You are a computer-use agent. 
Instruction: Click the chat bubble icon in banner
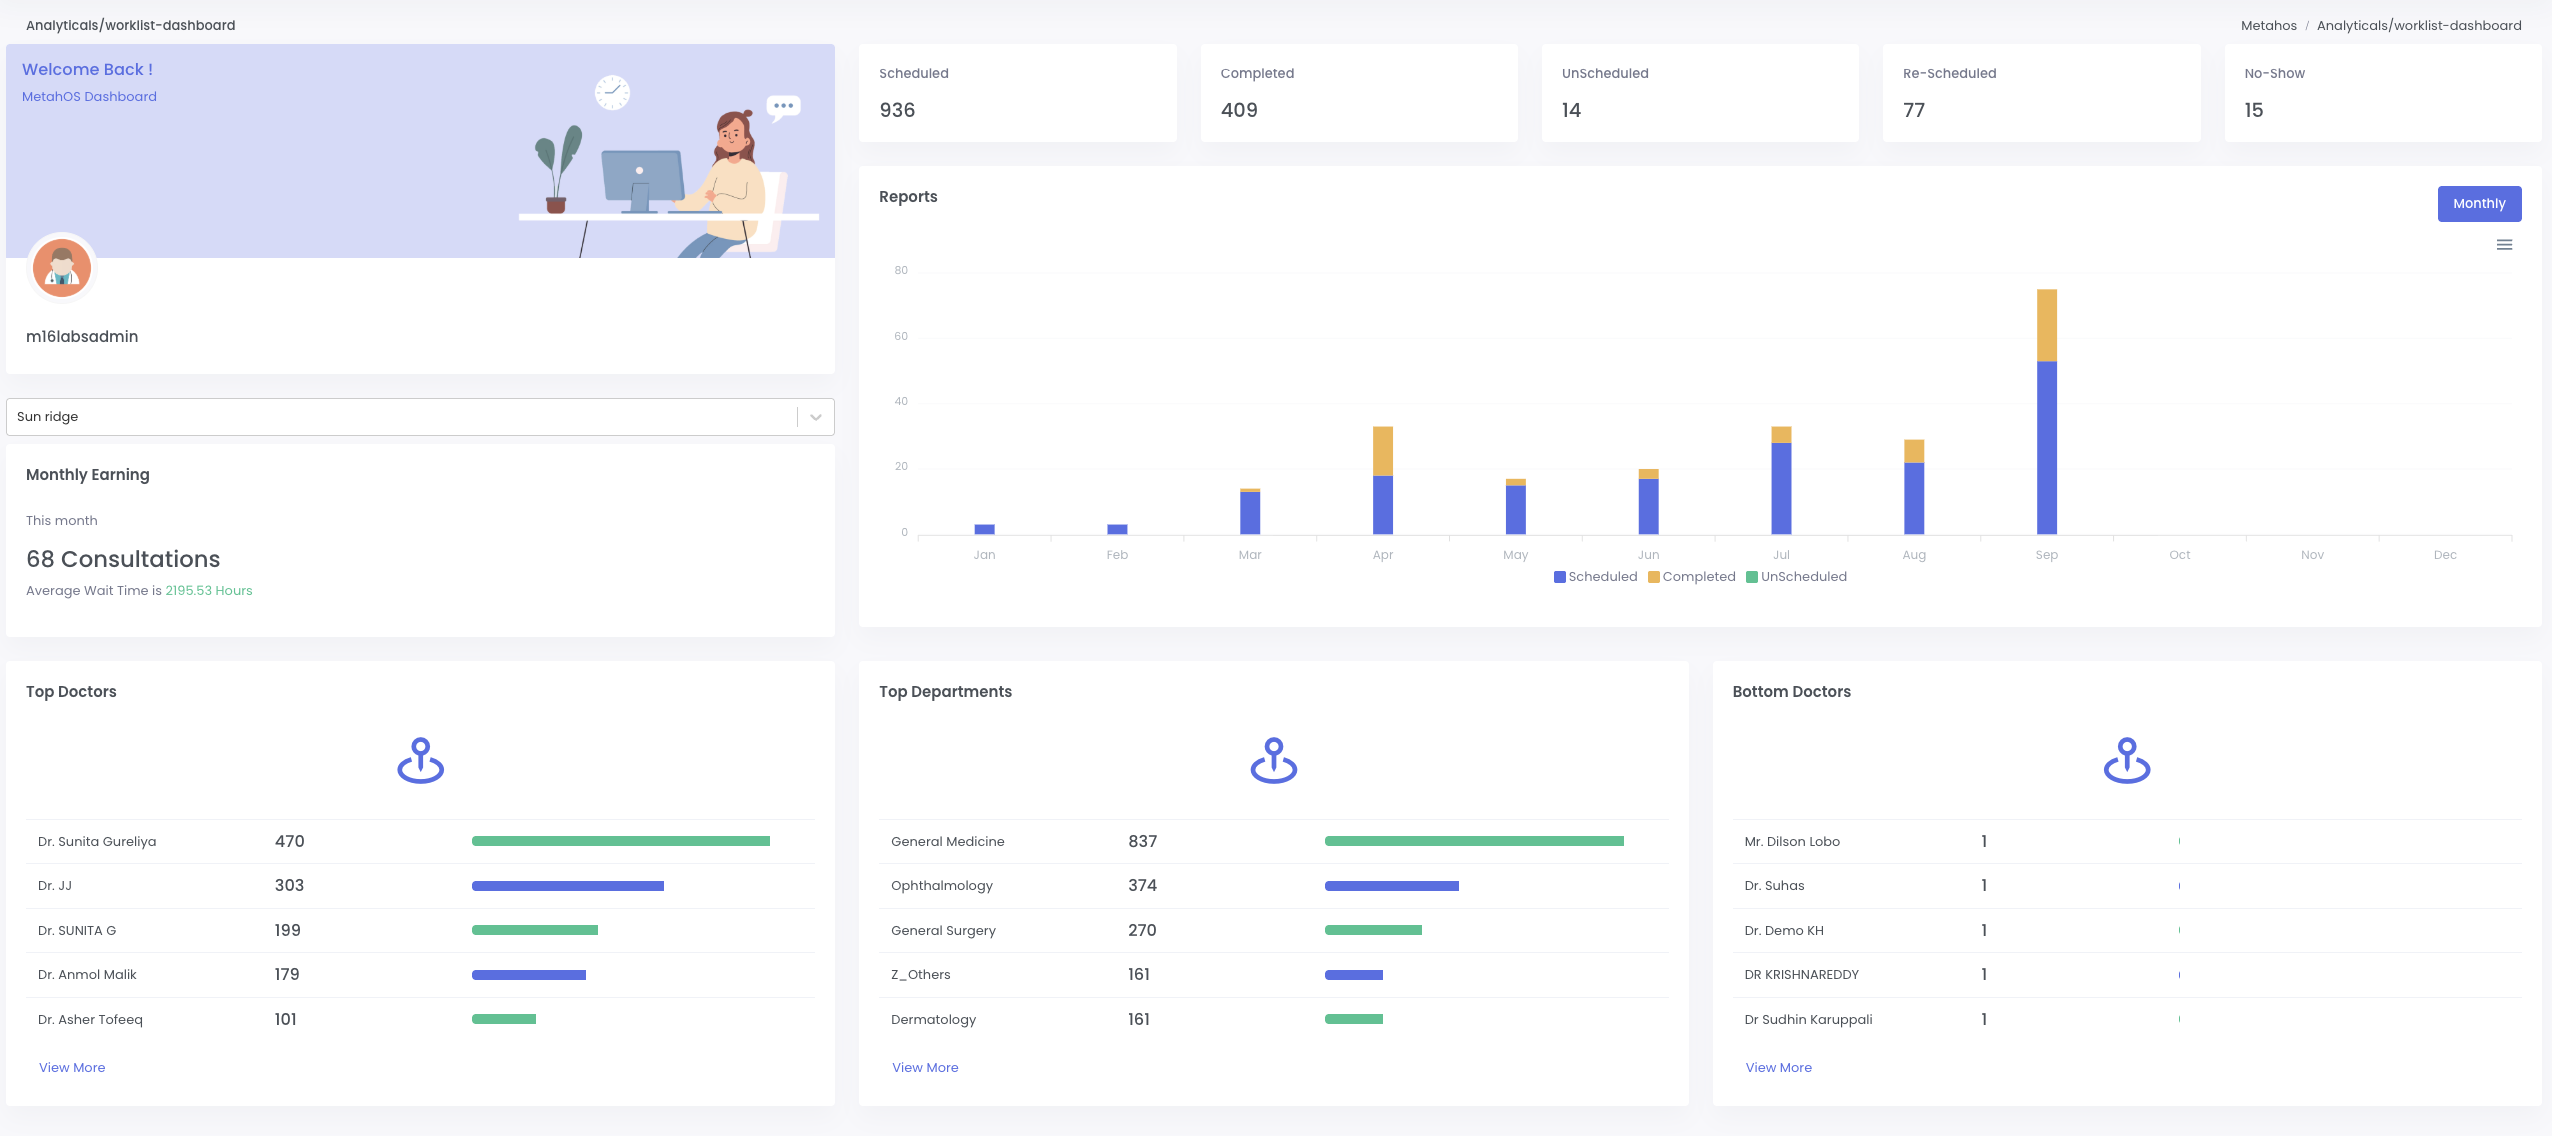point(783,106)
